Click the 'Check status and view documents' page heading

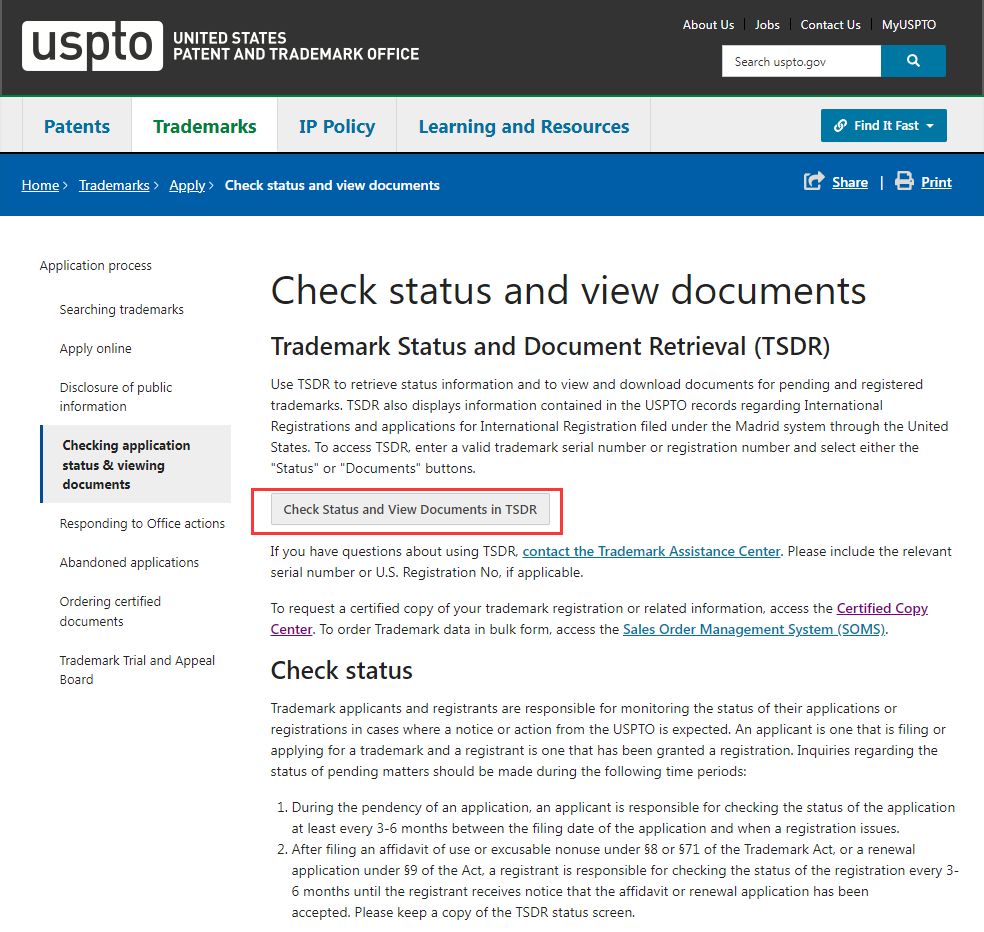coord(569,290)
